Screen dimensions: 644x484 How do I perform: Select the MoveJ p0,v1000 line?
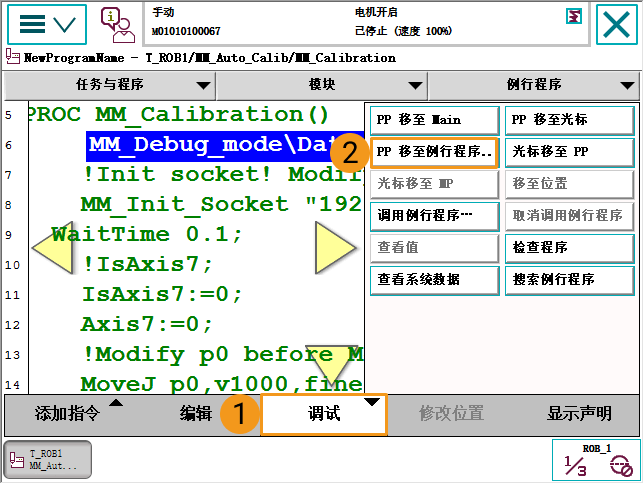coord(221,384)
